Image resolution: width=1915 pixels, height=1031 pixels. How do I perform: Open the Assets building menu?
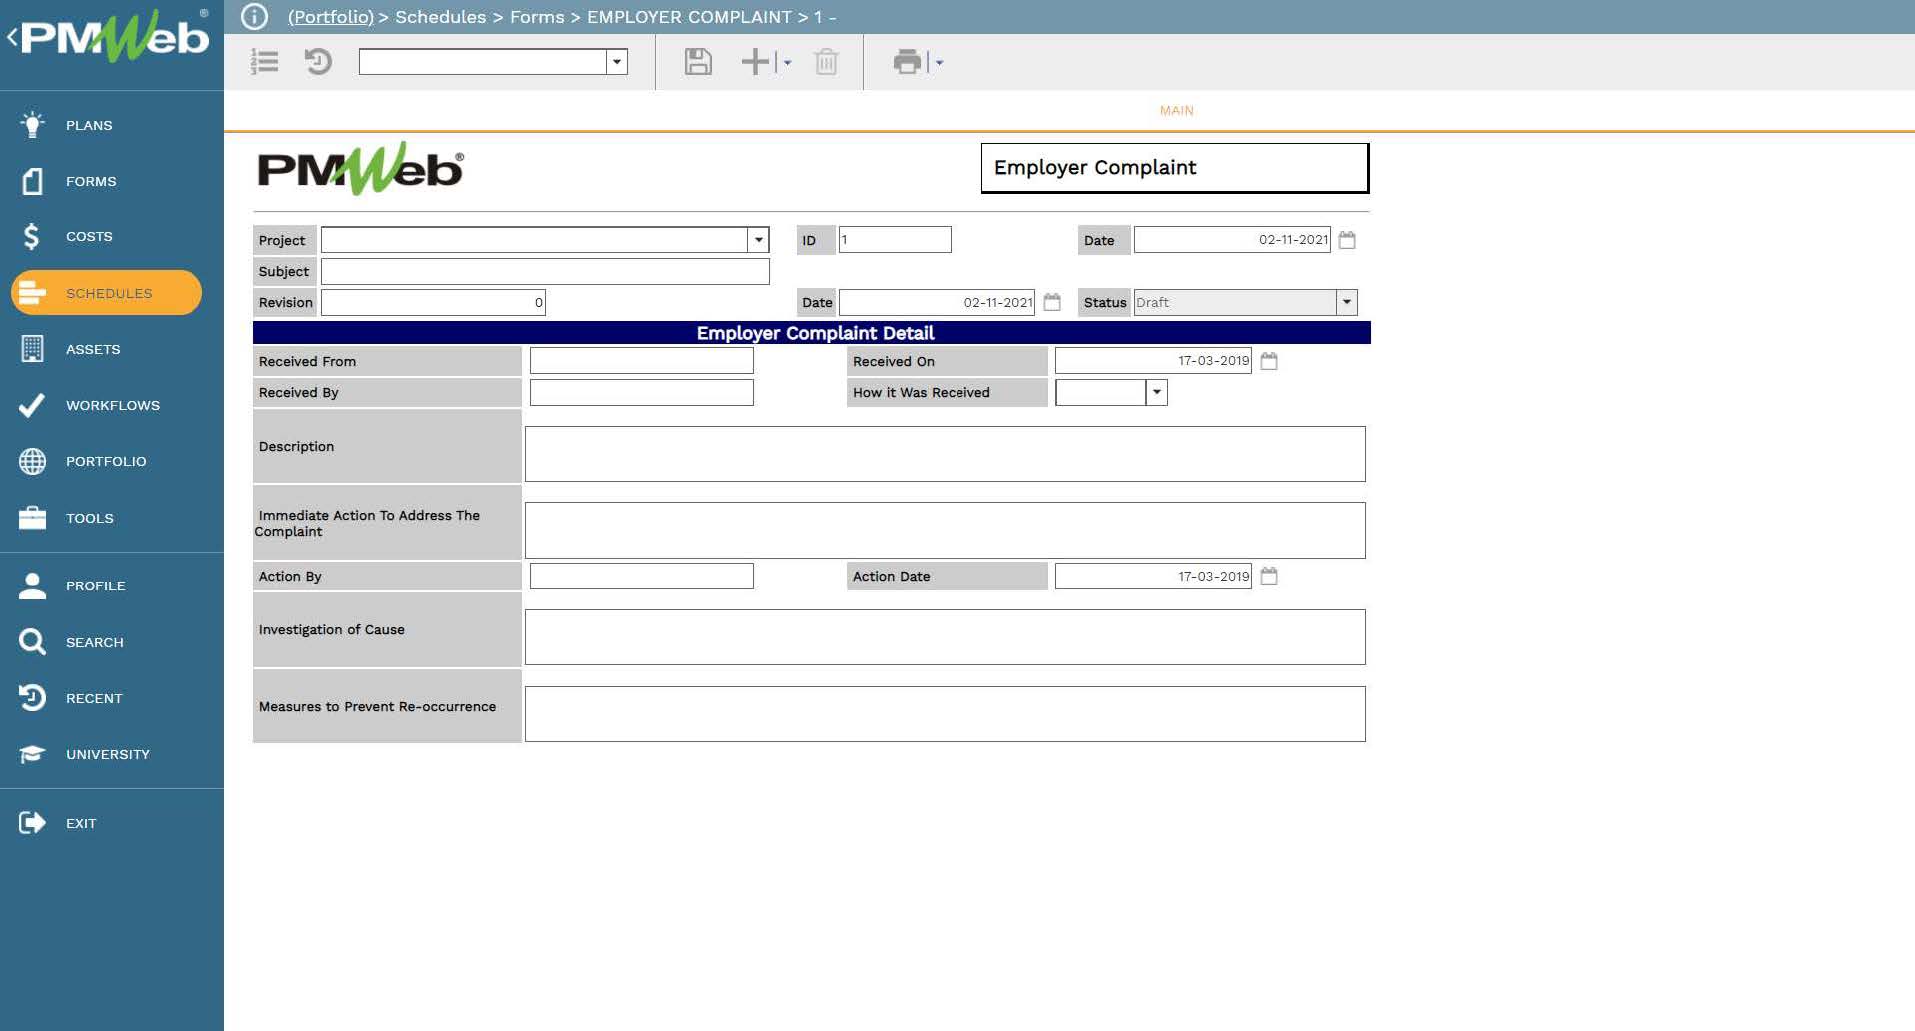32,349
